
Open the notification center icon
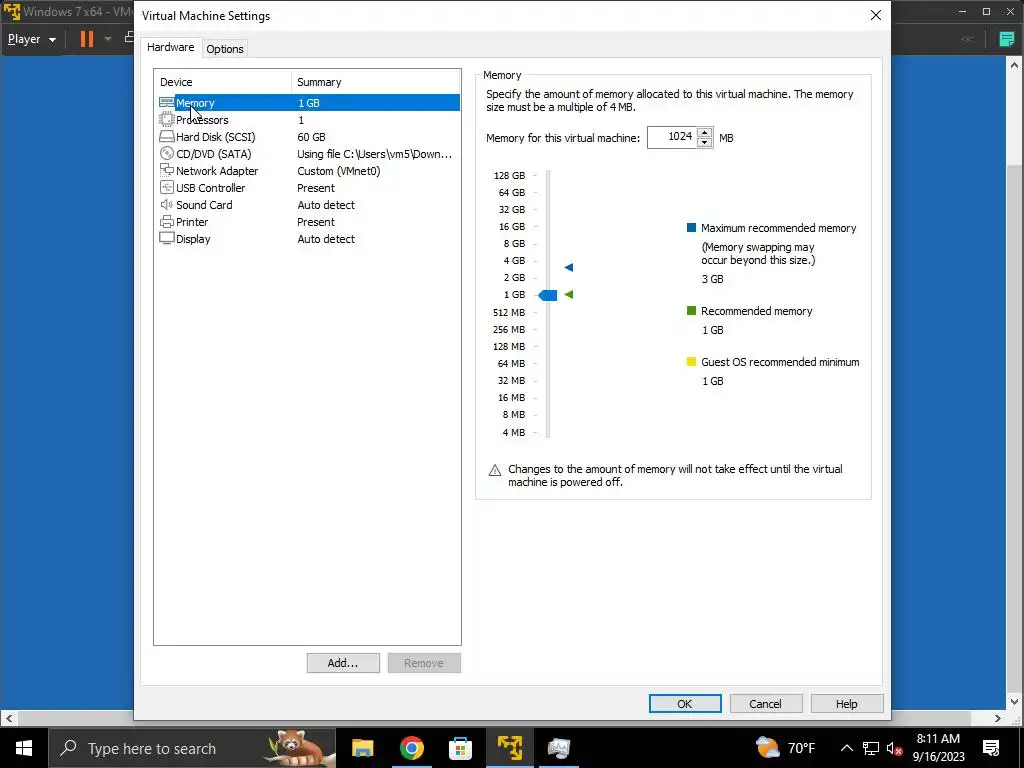(991, 748)
